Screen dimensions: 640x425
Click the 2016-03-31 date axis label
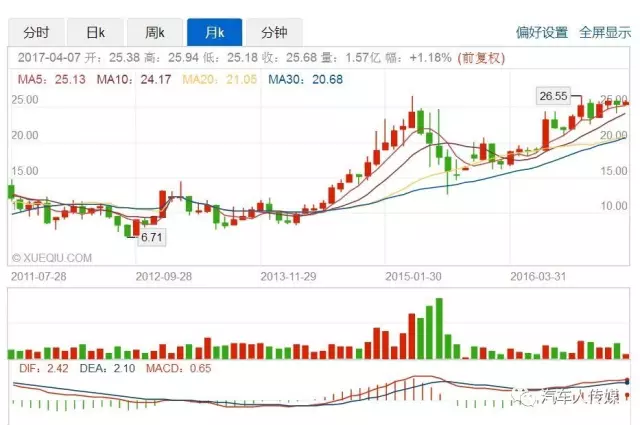point(538,276)
